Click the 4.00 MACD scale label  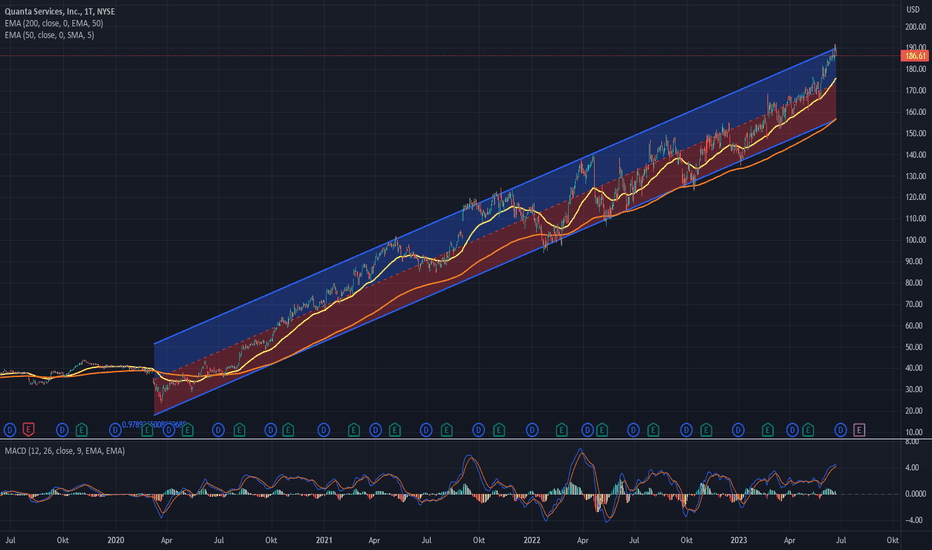(x=912, y=468)
